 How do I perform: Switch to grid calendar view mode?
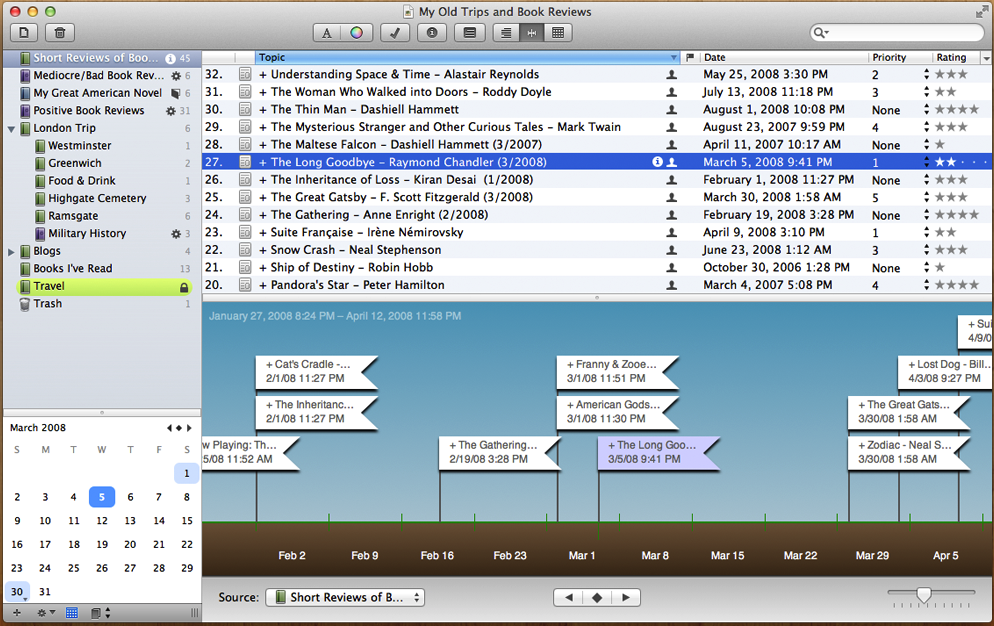(x=558, y=33)
